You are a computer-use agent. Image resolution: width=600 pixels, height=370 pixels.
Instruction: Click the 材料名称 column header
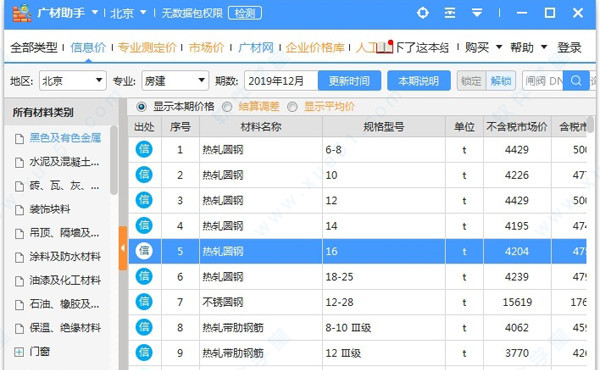click(x=261, y=127)
